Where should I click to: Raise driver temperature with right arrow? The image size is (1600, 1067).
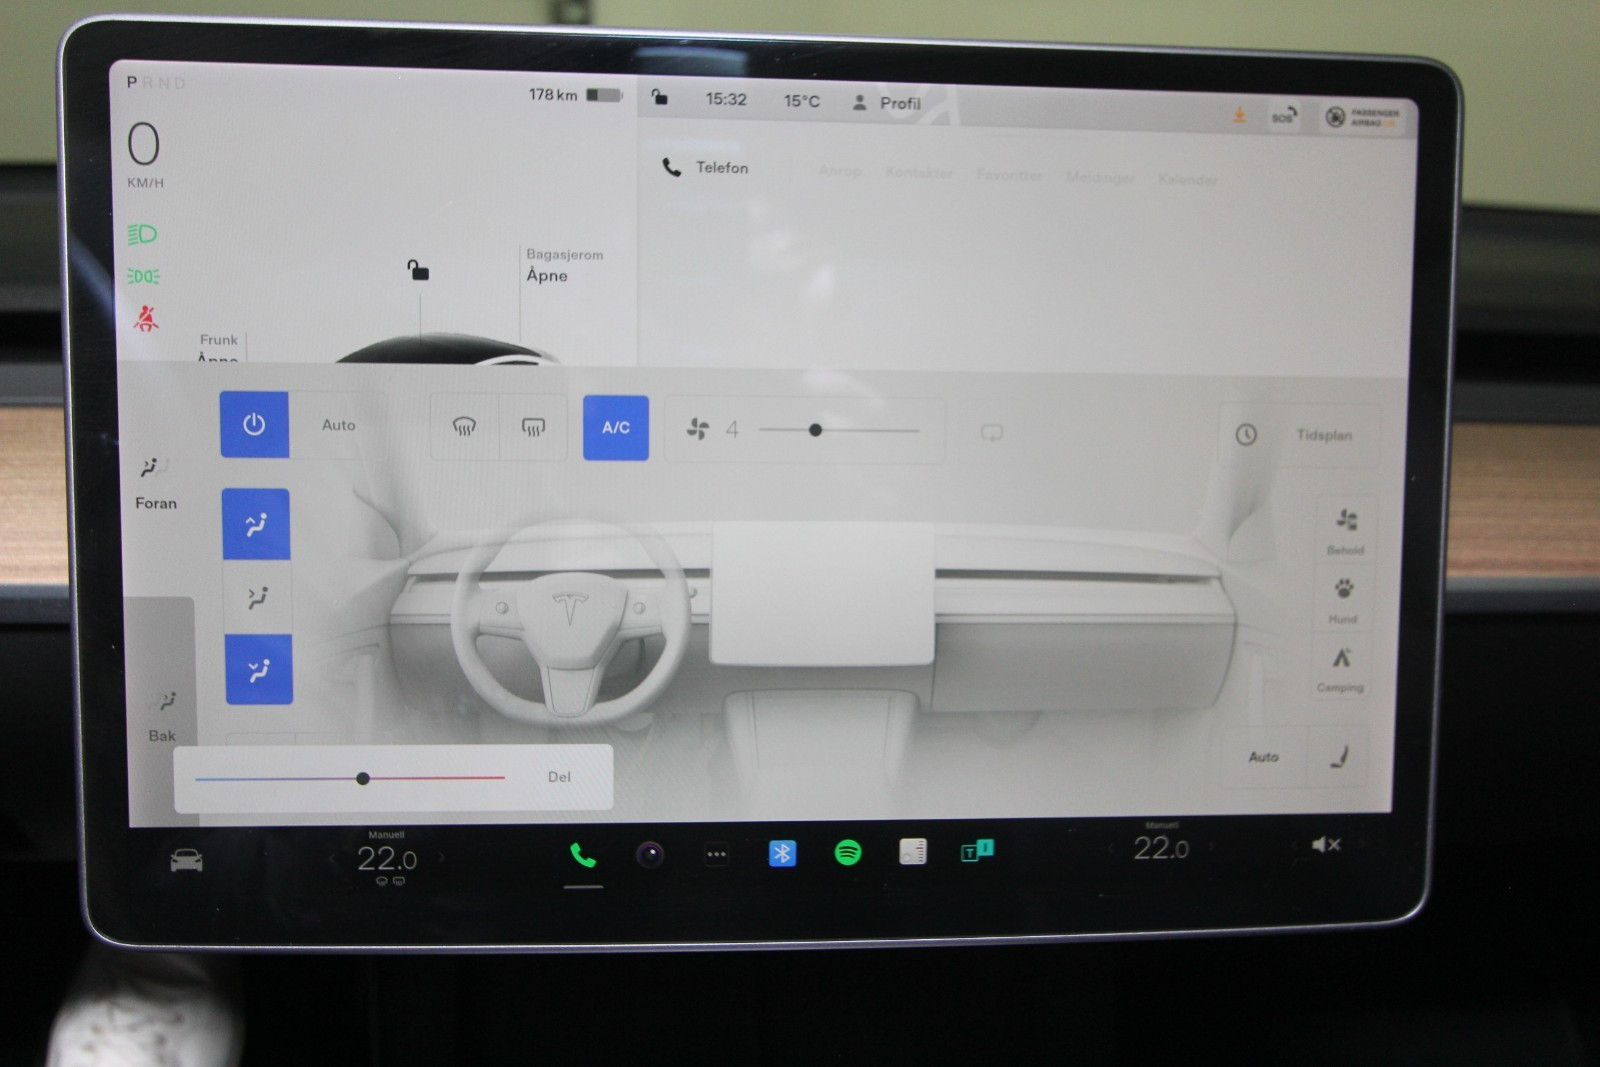(441, 857)
